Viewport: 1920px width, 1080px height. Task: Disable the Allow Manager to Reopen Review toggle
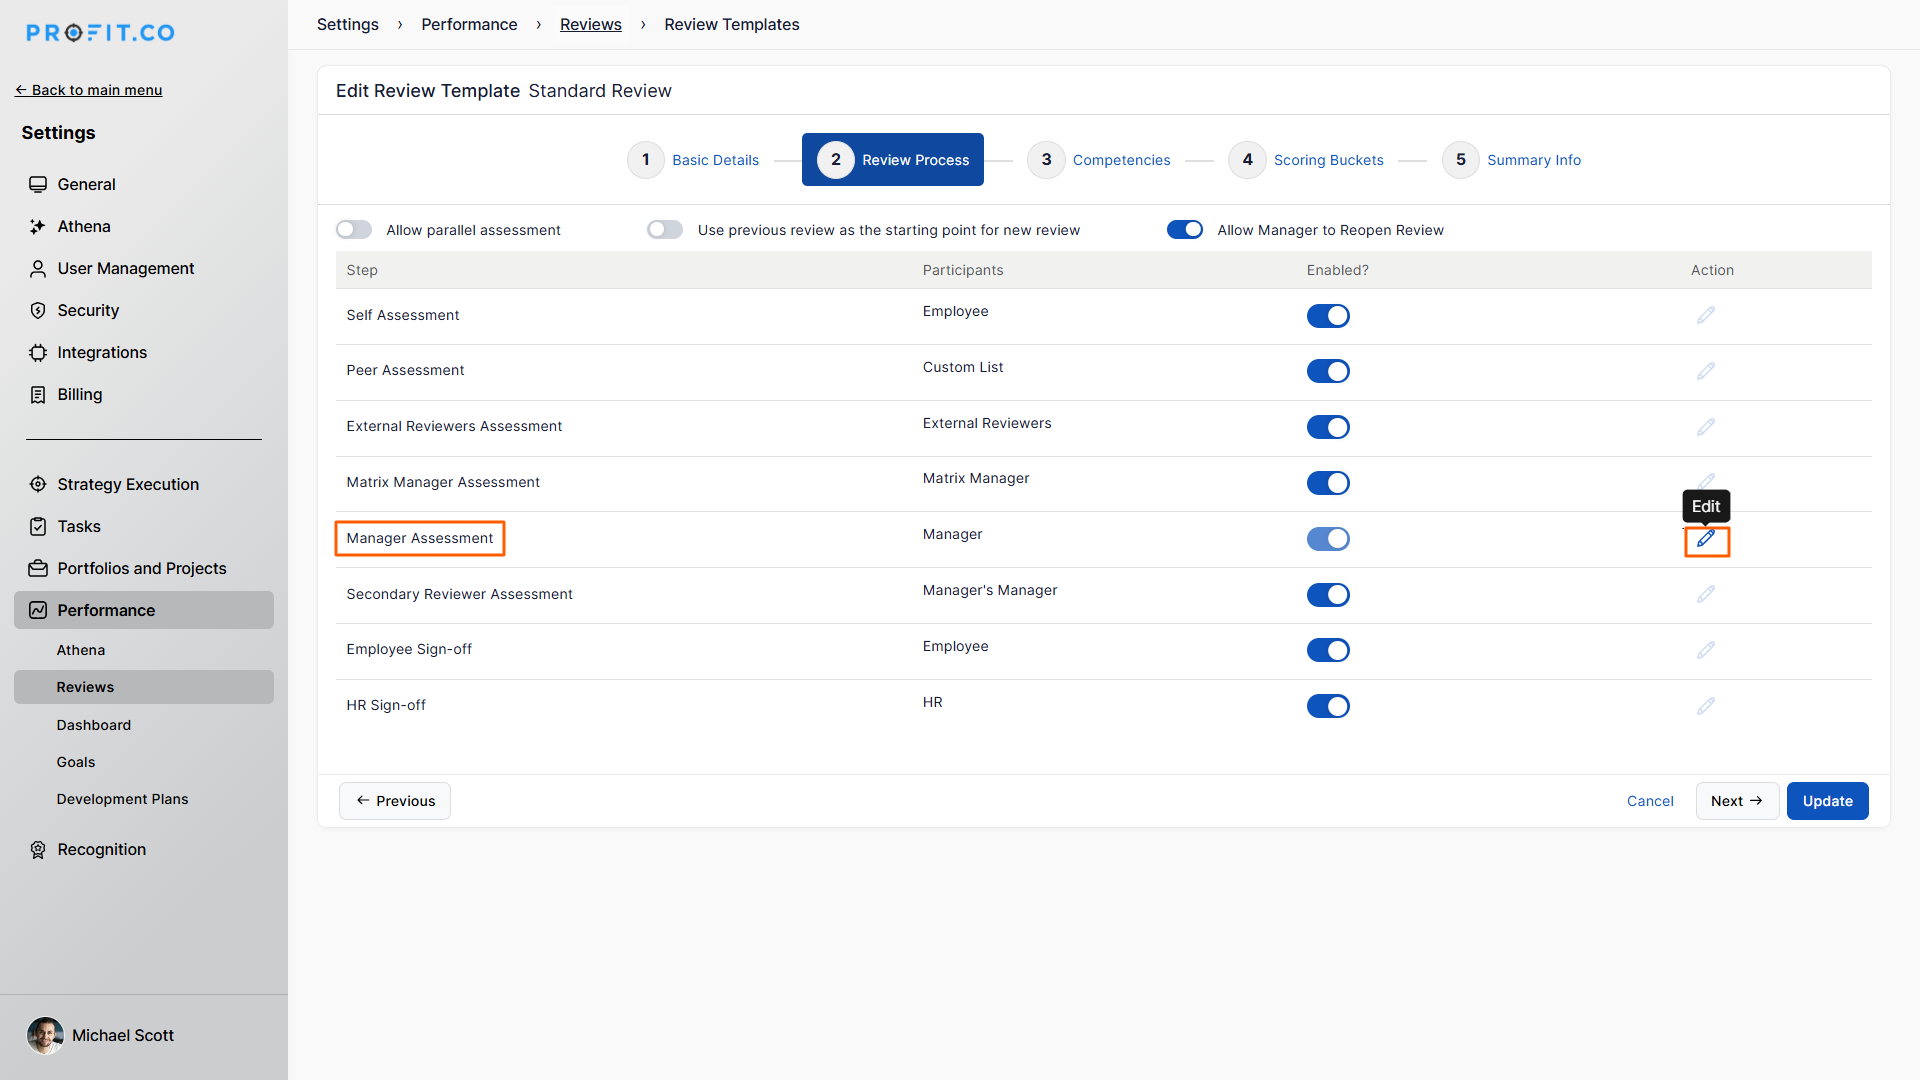coord(1185,230)
